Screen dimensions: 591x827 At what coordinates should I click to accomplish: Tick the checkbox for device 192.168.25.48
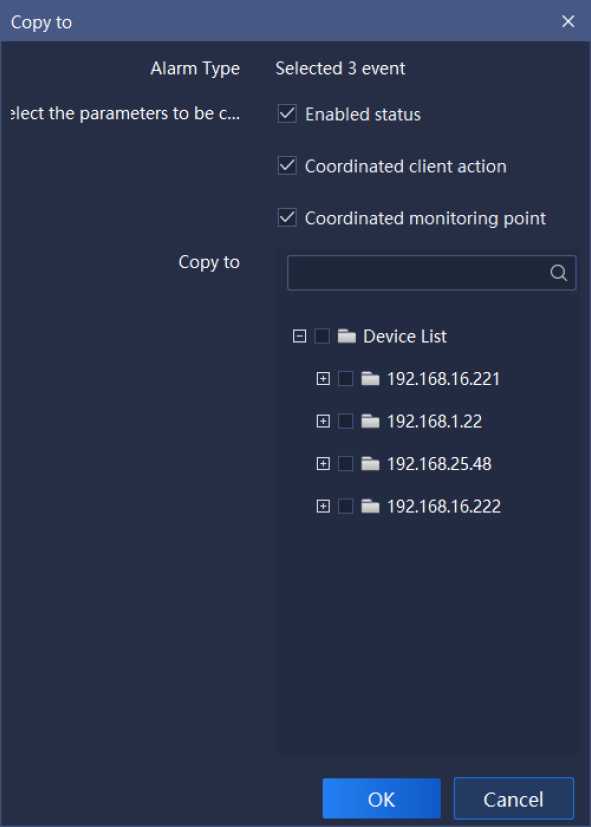point(345,464)
